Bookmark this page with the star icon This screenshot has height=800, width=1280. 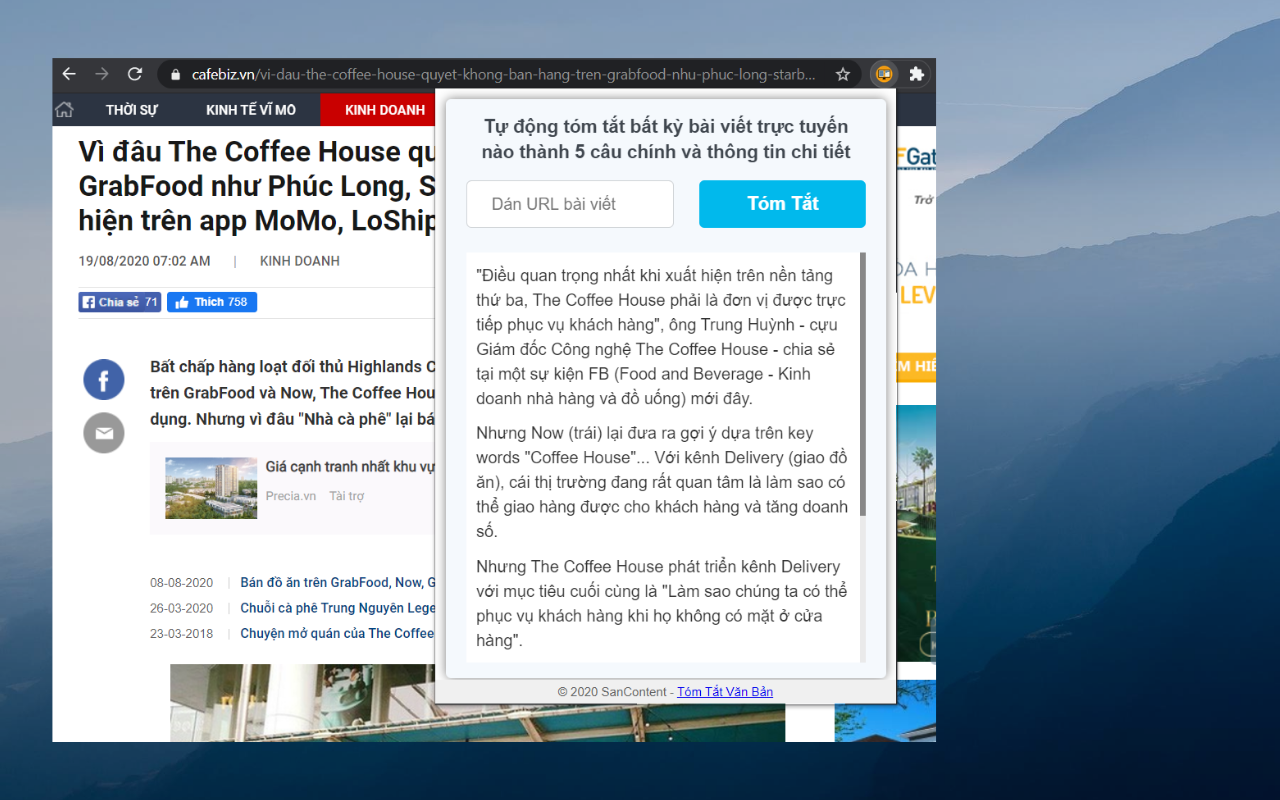click(843, 74)
